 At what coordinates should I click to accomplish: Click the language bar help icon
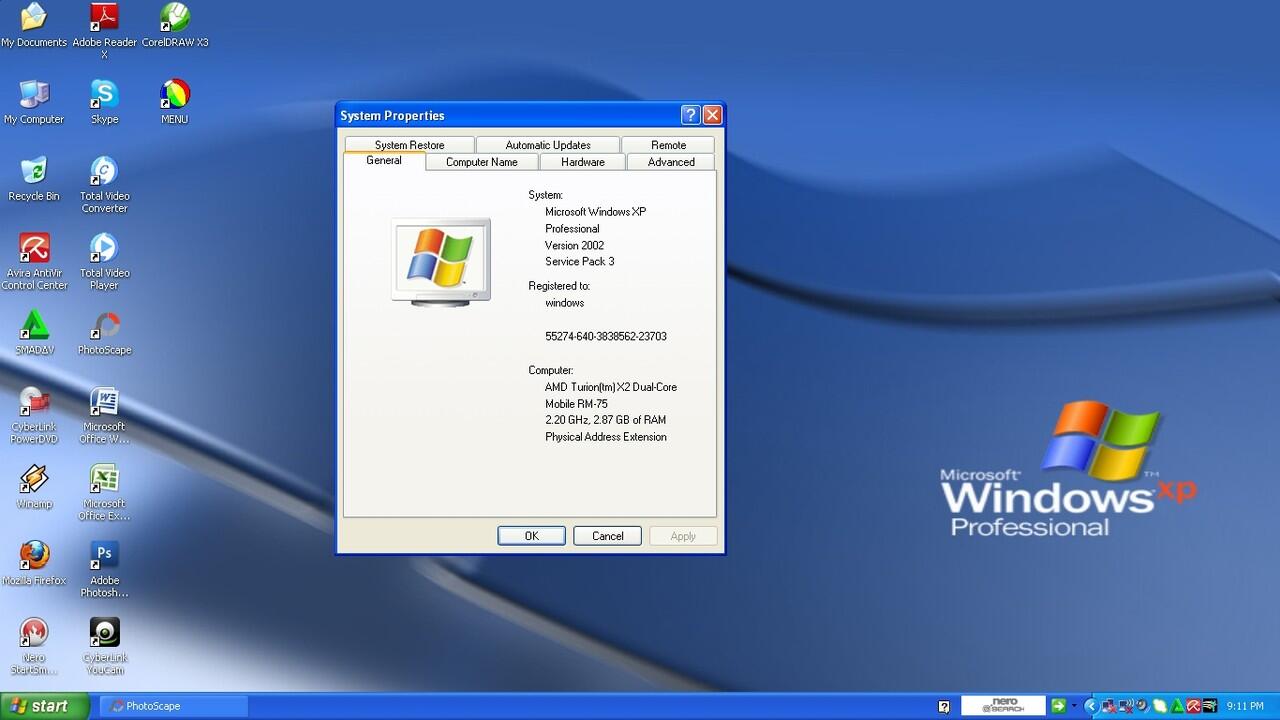pos(944,706)
